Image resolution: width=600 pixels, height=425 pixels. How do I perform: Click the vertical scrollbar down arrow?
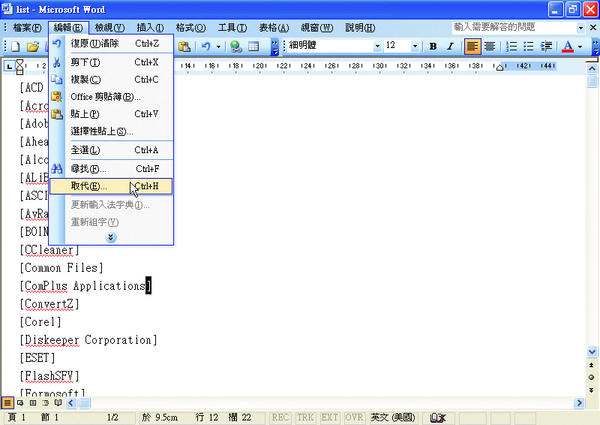click(592, 352)
